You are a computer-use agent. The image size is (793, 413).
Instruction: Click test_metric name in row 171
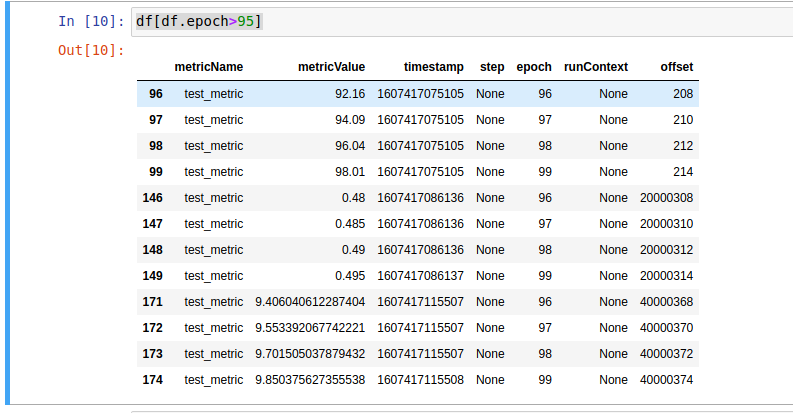(214, 302)
